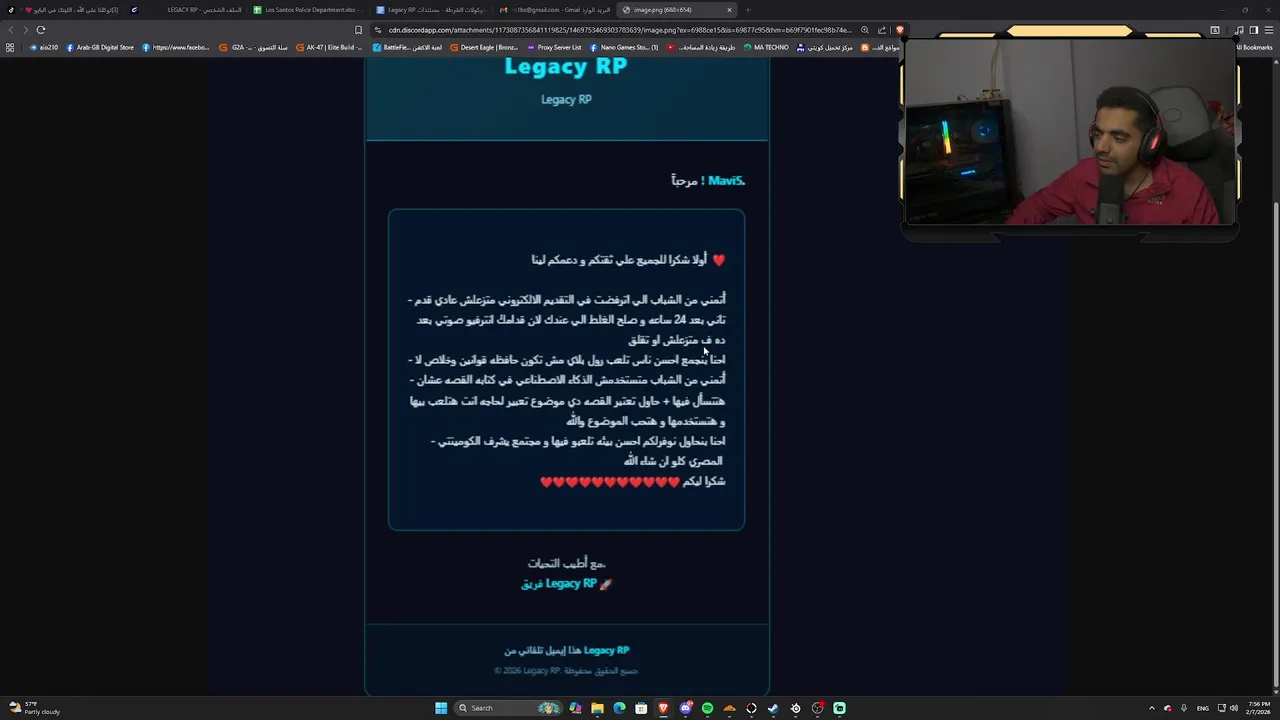This screenshot has width=1280, height=720.
Task: Open Microsoft Edge from the taskbar
Action: pyautogui.click(x=619, y=708)
